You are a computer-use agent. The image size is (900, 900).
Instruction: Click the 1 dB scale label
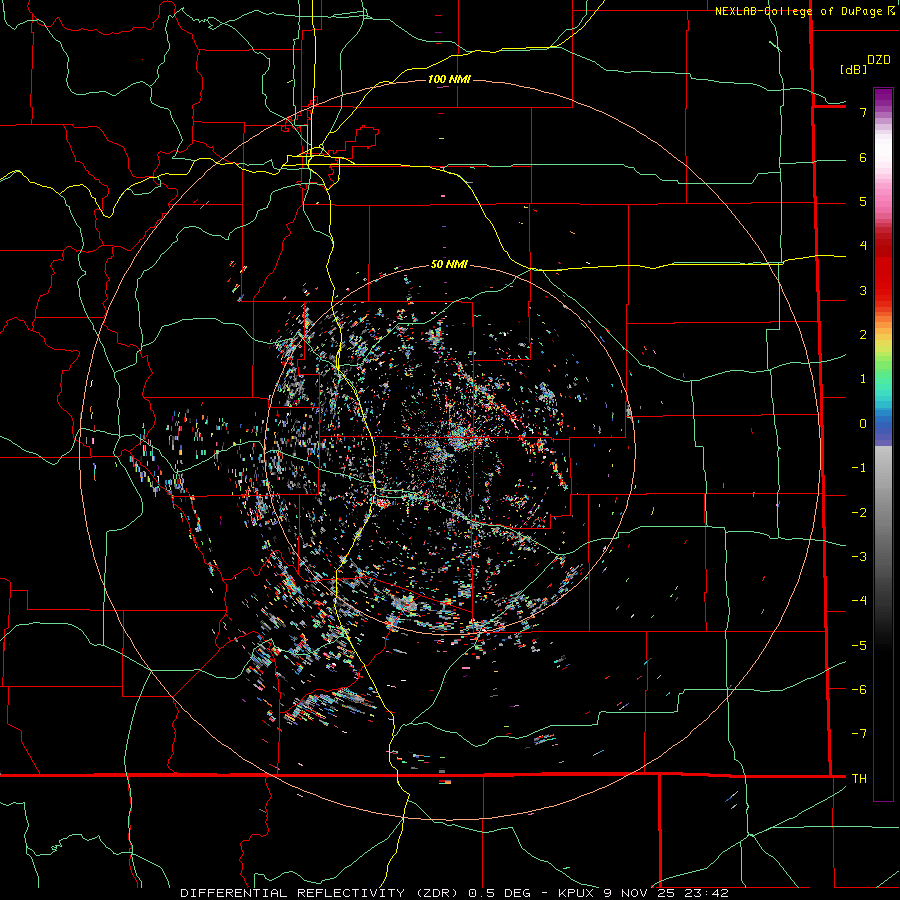863,379
